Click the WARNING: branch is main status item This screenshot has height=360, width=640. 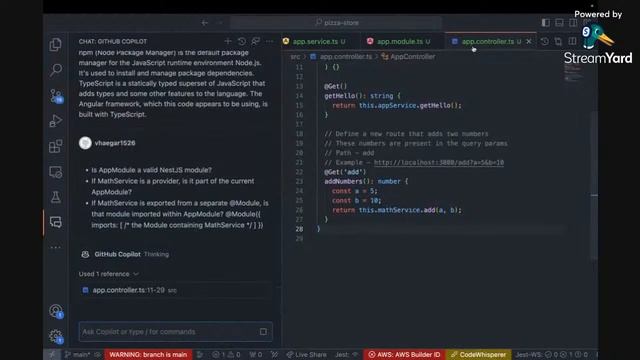click(x=148, y=355)
